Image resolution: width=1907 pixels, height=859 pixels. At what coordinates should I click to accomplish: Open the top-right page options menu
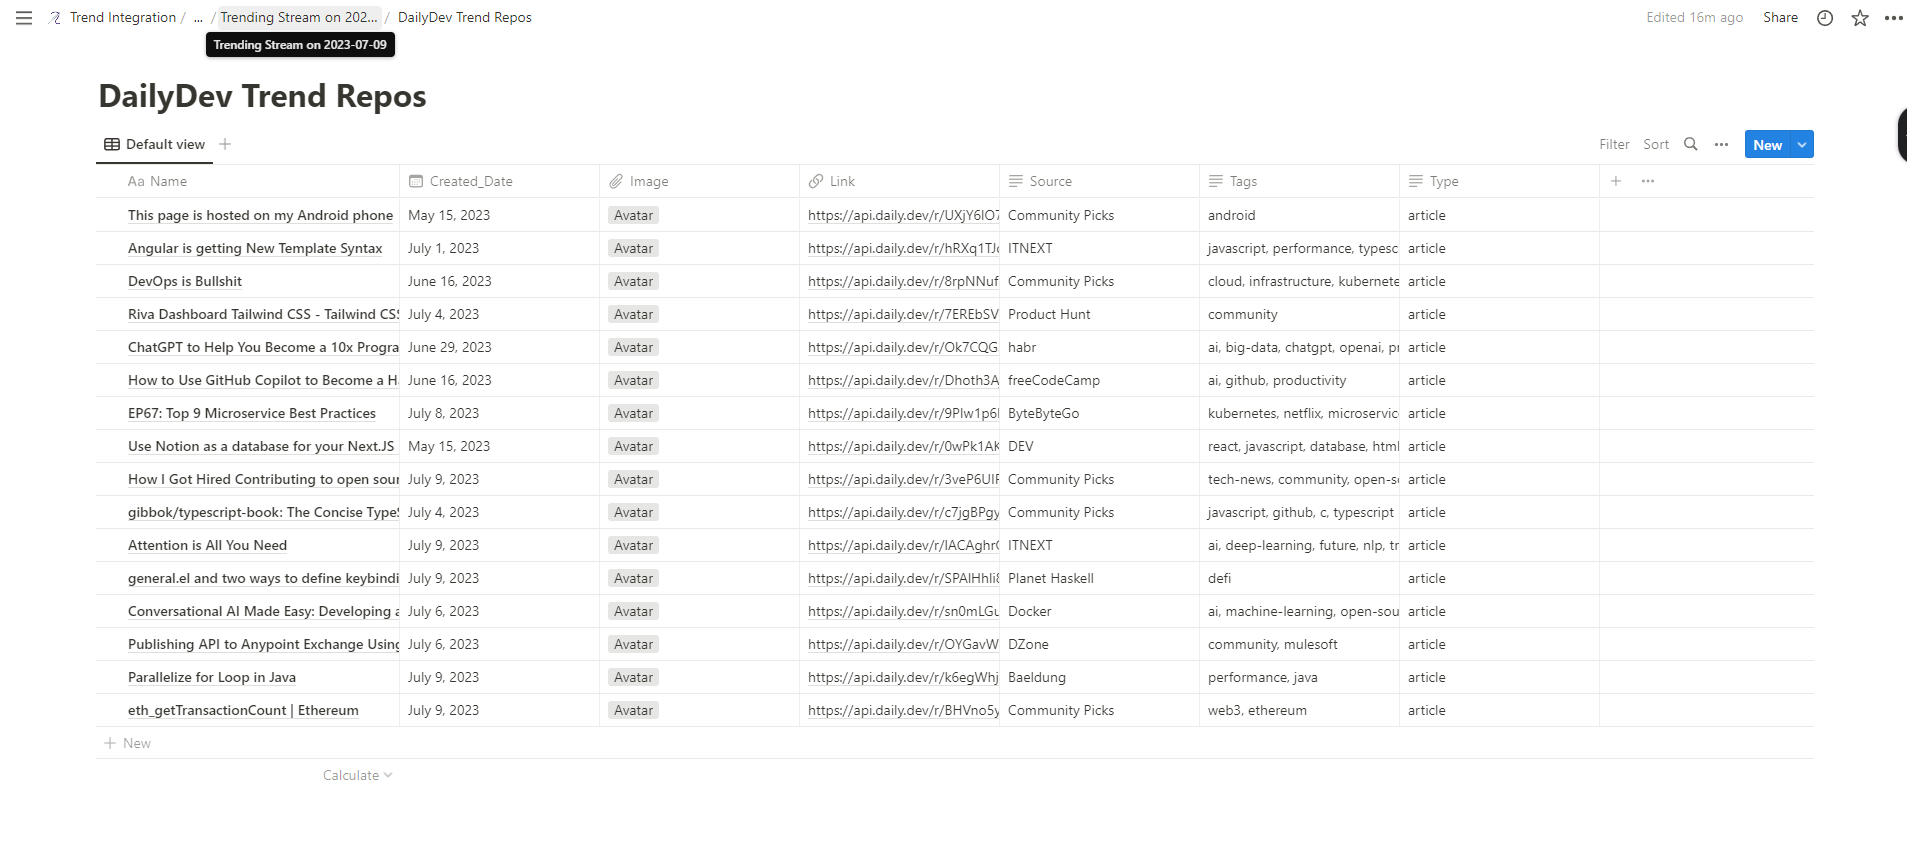[x=1894, y=18]
